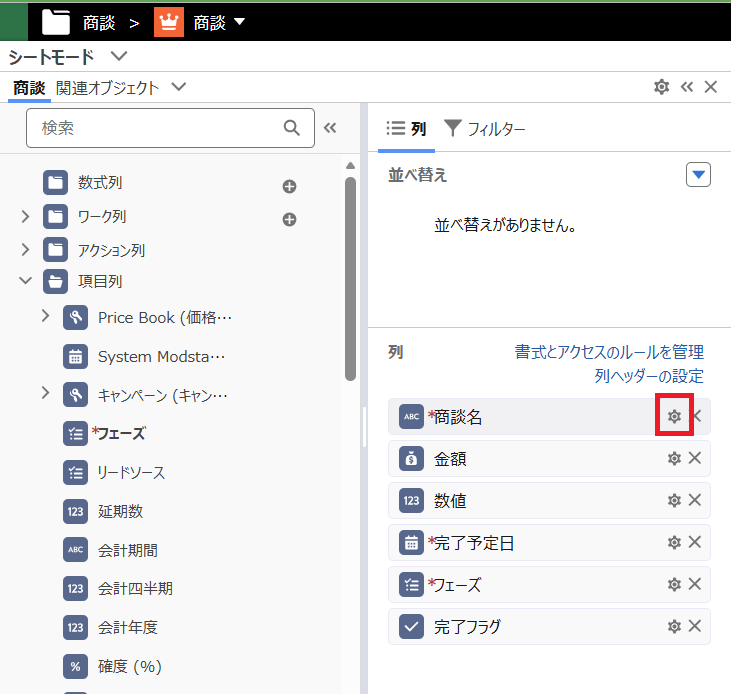The image size is (731, 694).
Task: Open settings gear for 商談名 column
Action: tap(674, 417)
